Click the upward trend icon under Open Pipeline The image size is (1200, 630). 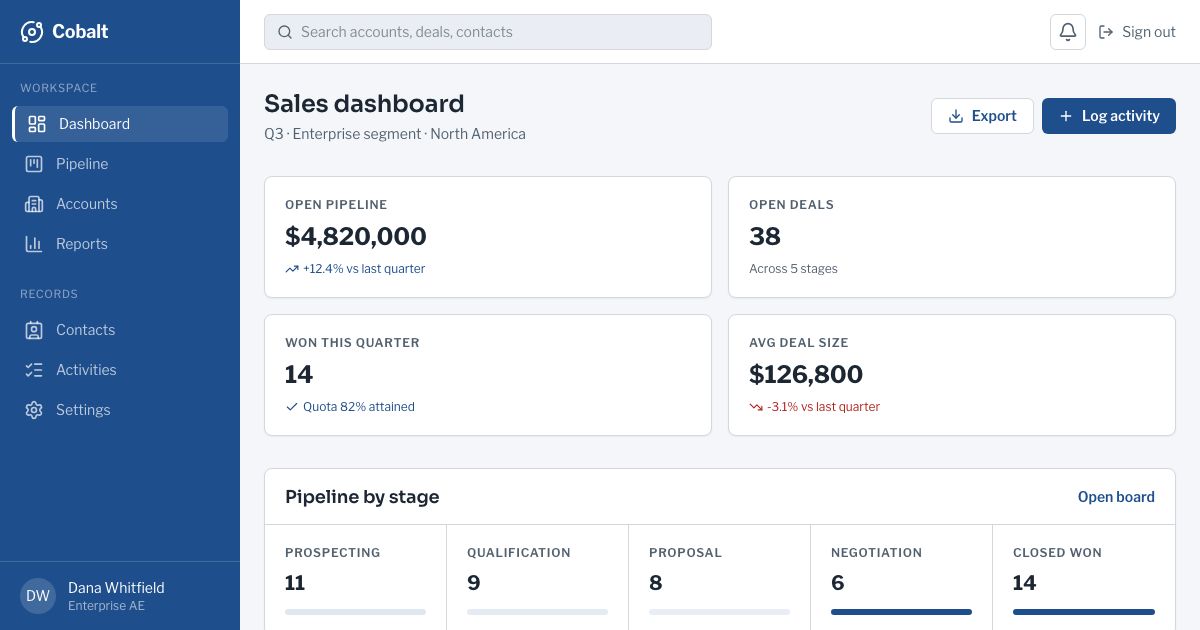click(292, 269)
